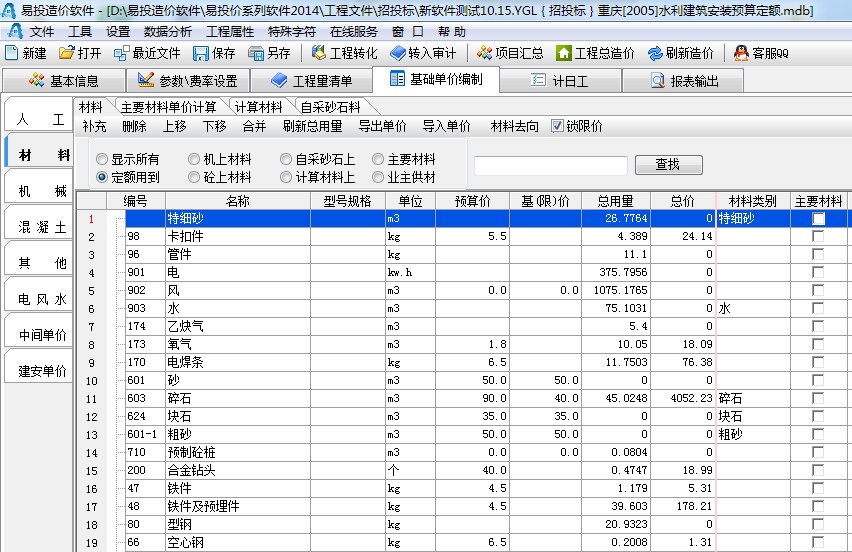Select the 显示所有 radio button
The height and width of the screenshot is (552, 852).
(102, 159)
